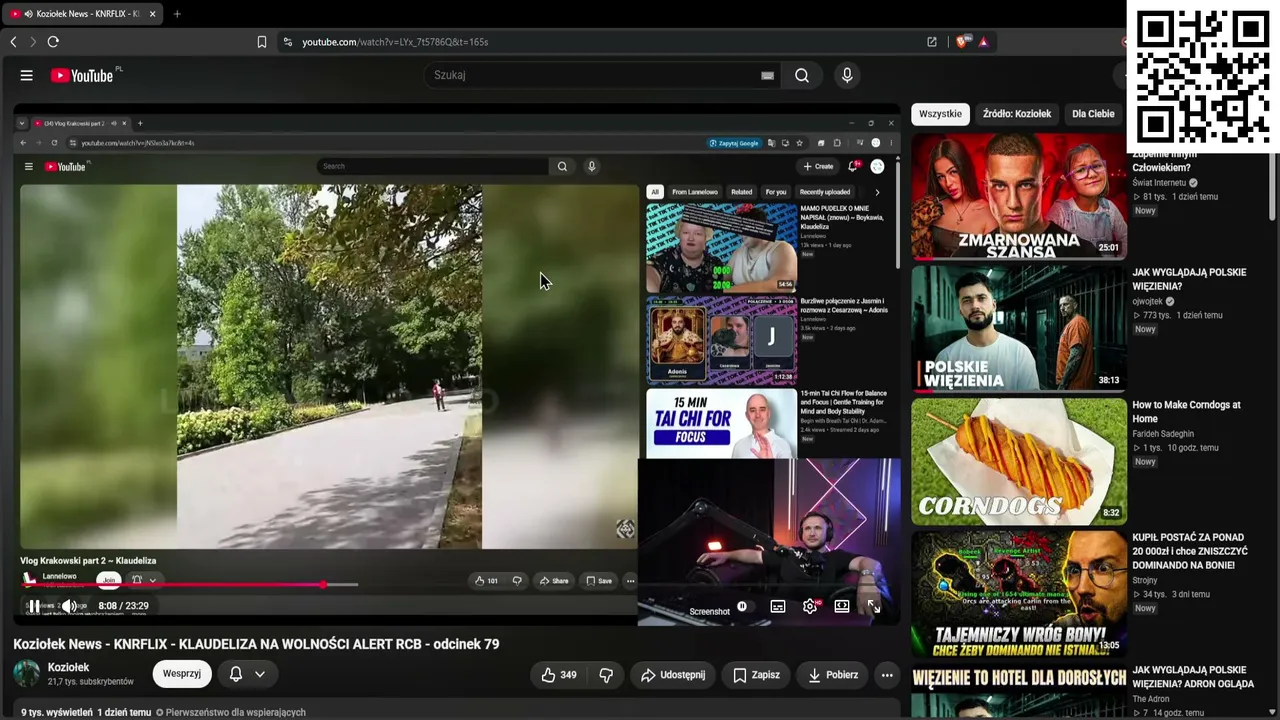Open the share icon in address bar
The height and width of the screenshot is (720, 1280).
[x=932, y=42]
